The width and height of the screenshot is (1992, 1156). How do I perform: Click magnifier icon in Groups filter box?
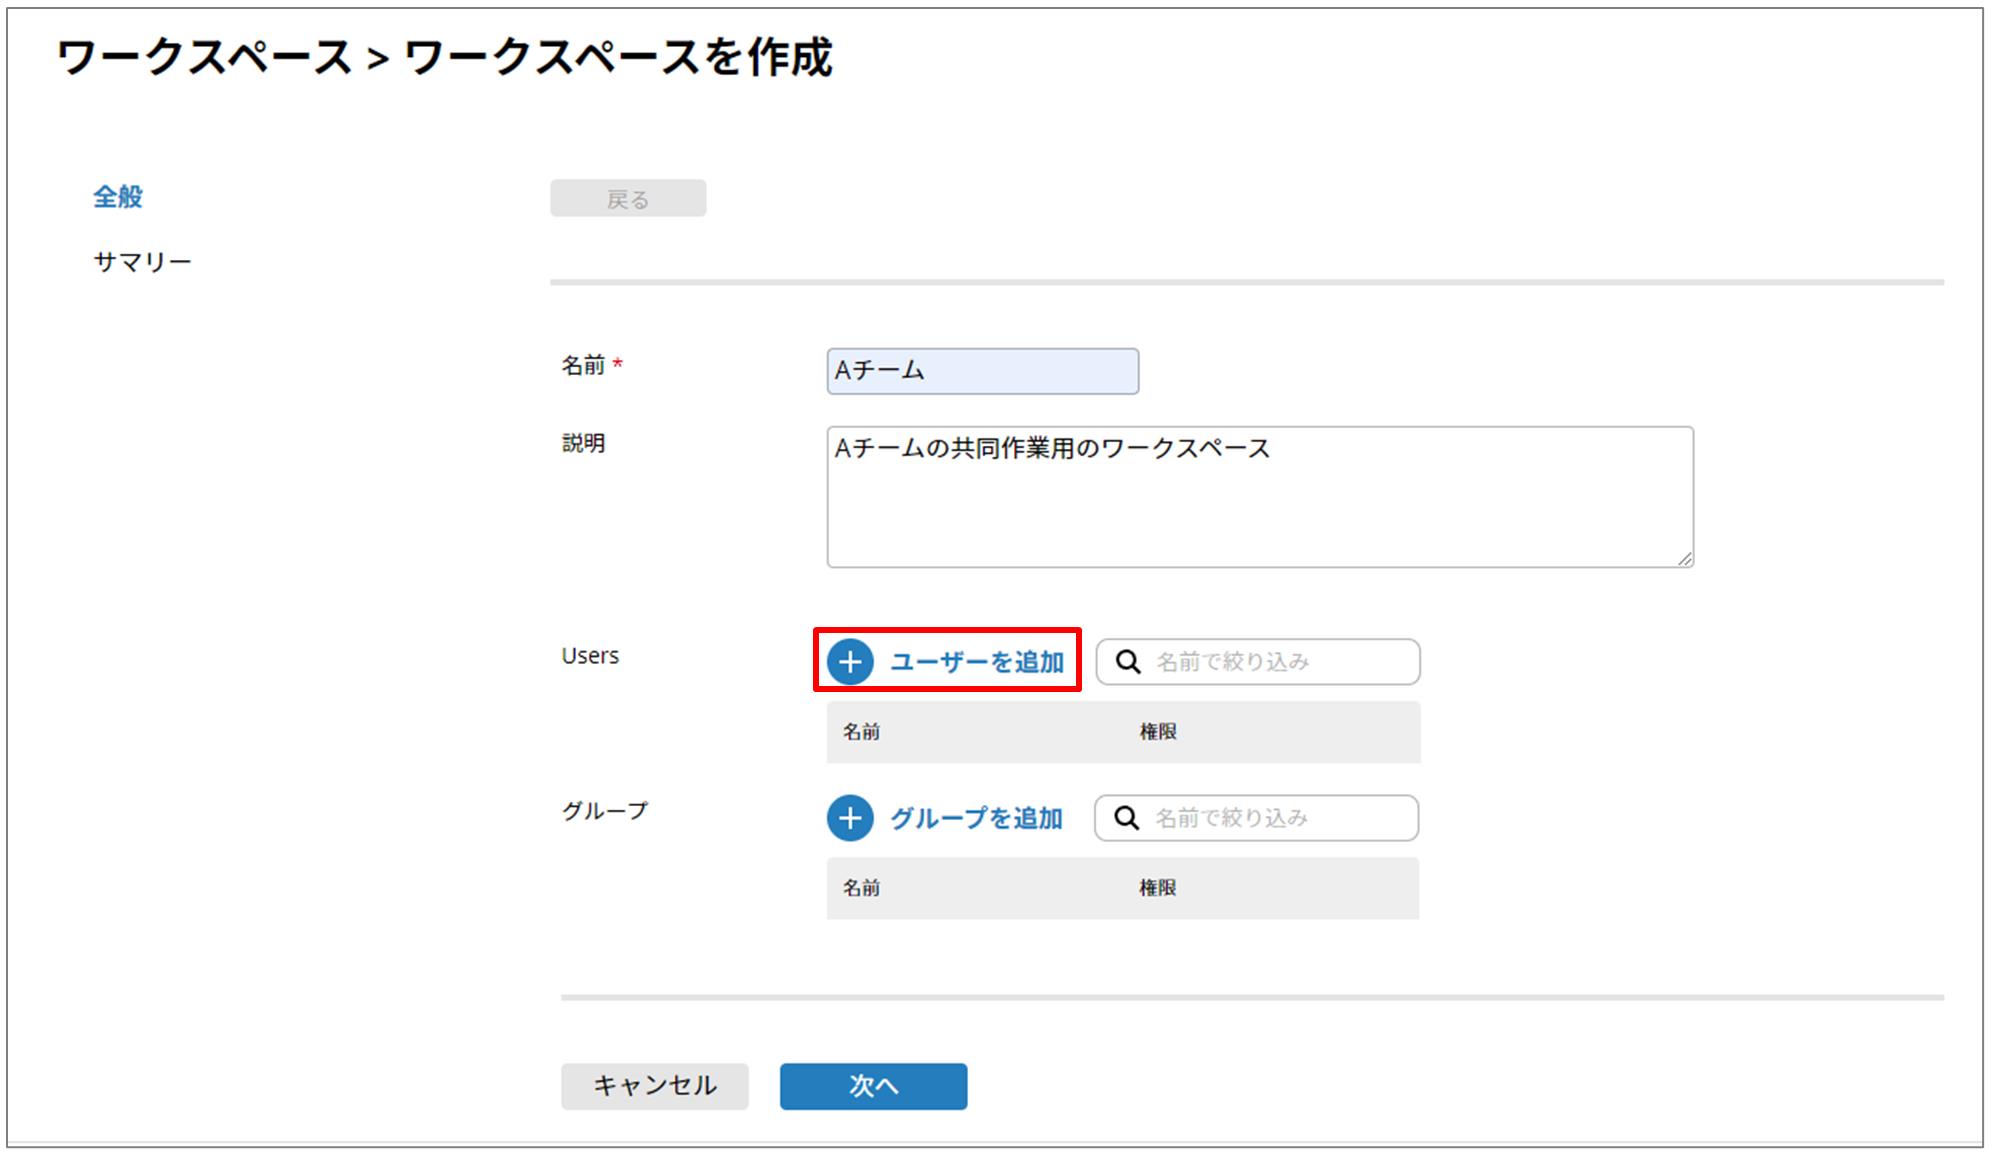[1126, 818]
